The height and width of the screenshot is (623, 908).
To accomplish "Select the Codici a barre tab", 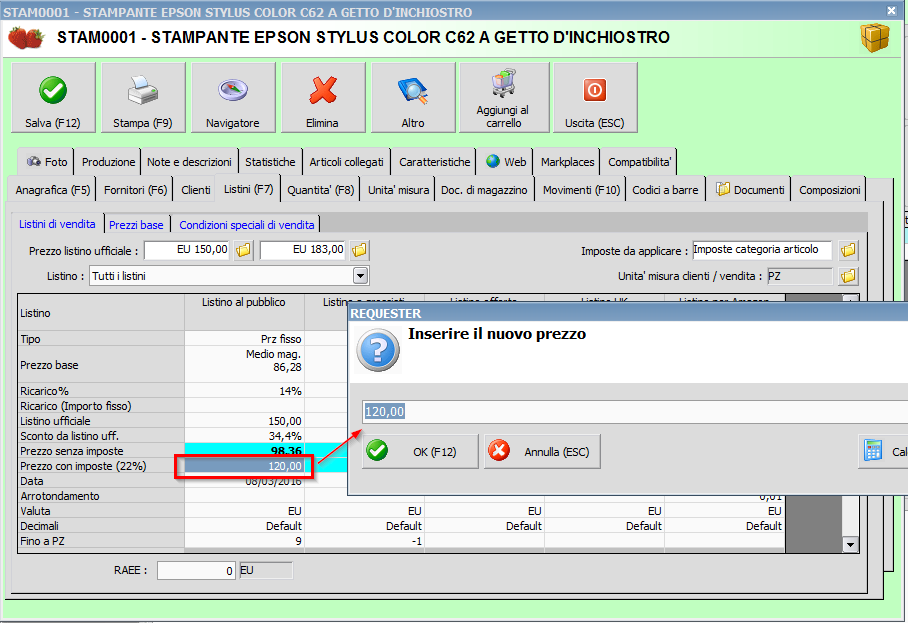I will pyautogui.click(x=665, y=190).
